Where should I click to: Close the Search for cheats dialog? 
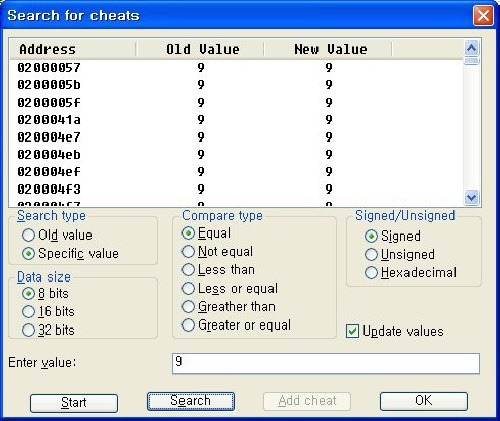483,16
